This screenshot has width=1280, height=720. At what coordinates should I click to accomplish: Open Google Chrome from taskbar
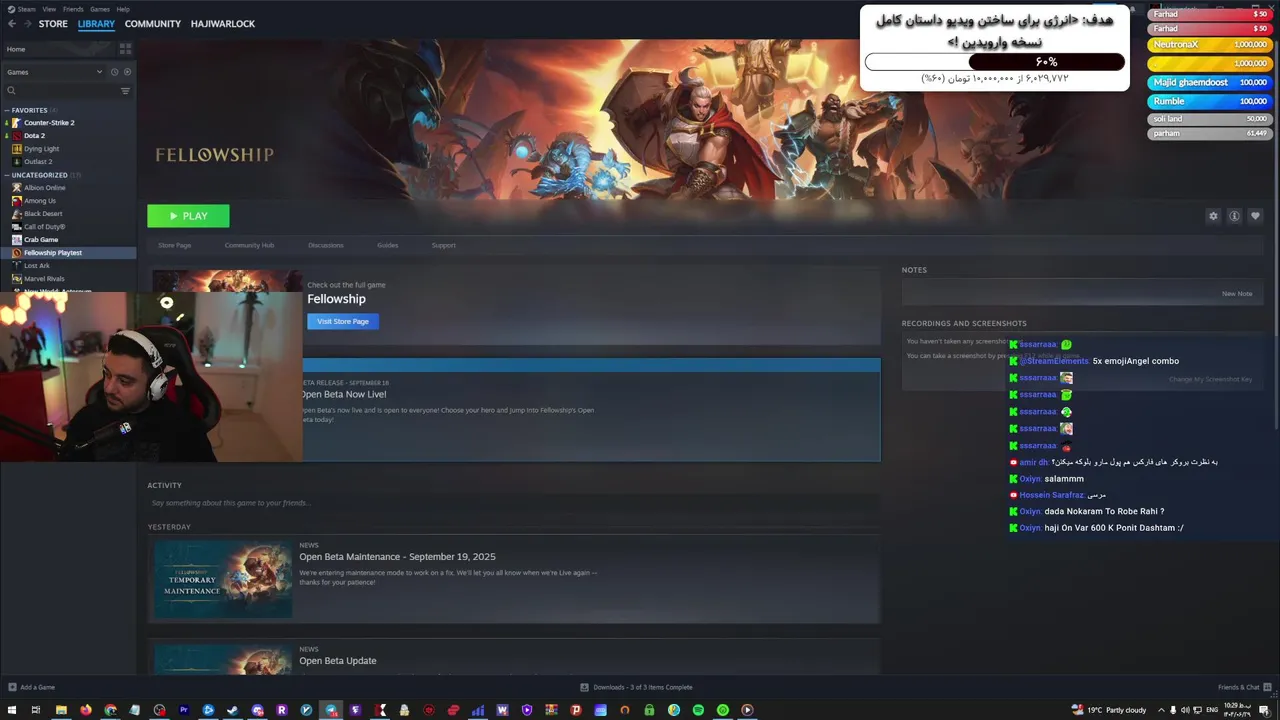[110, 710]
